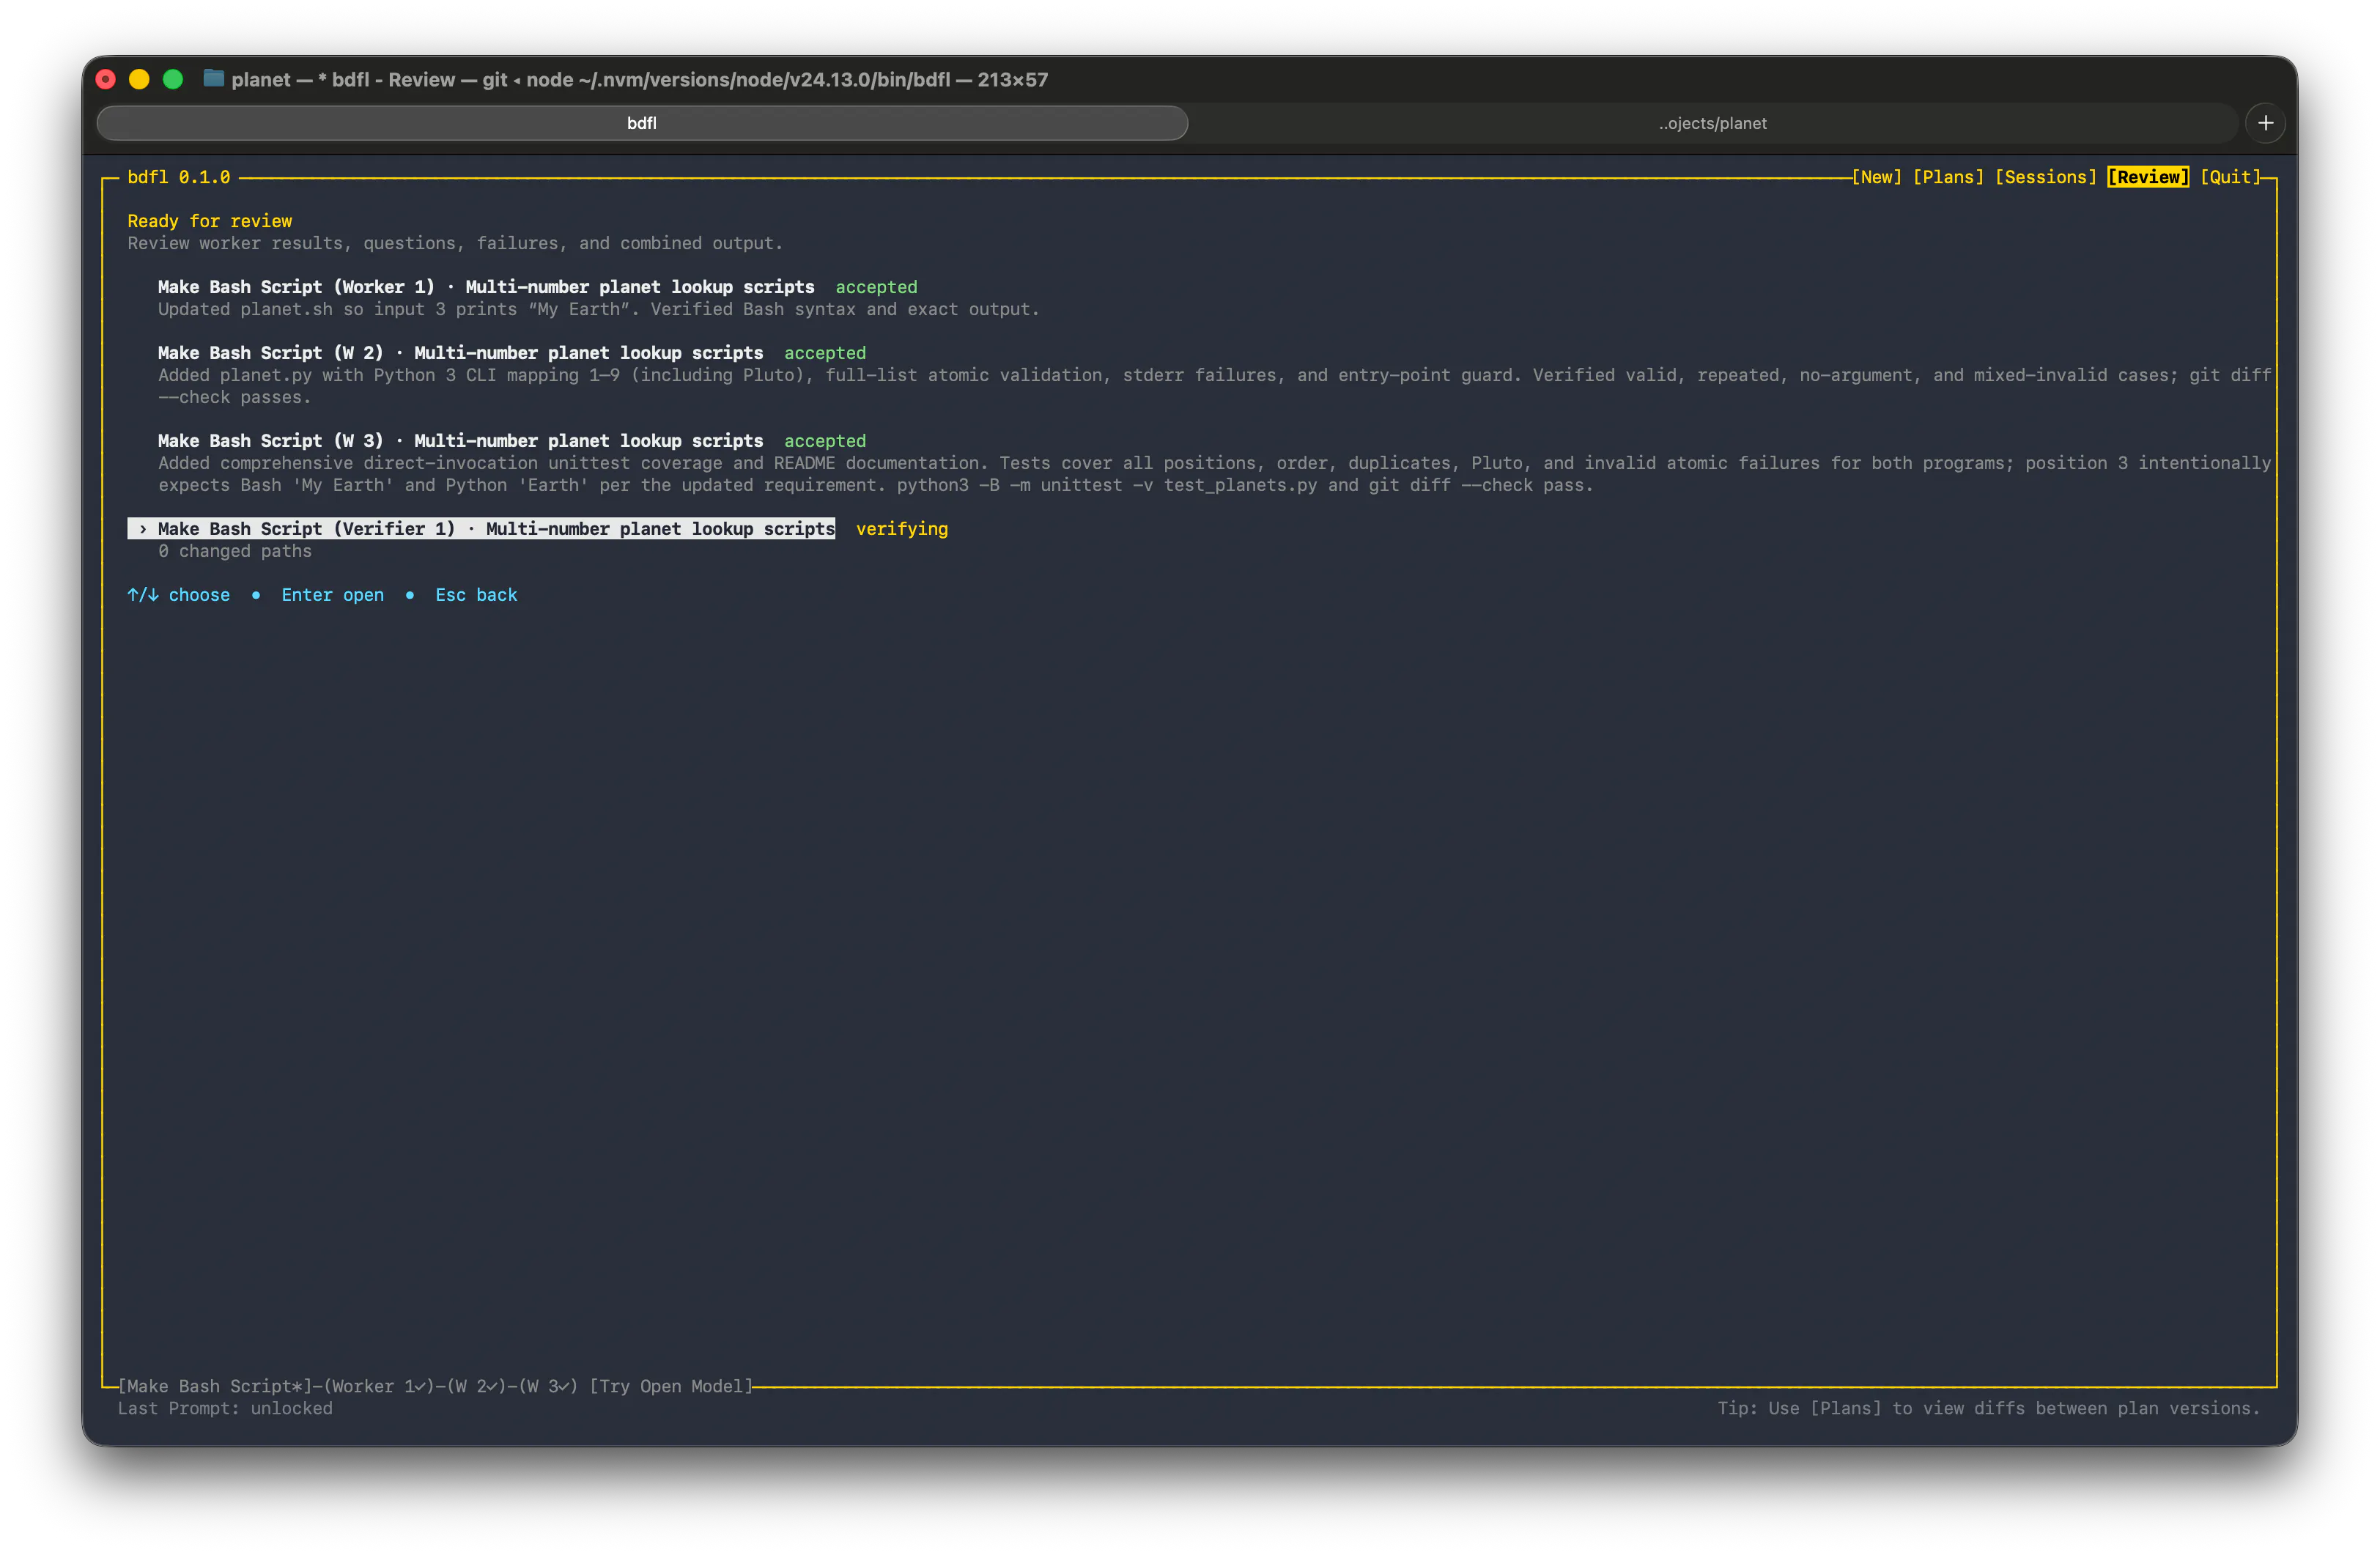Click the folder icon in title bar
The width and height of the screenshot is (2380, 1555).
[x=213, y=78]
